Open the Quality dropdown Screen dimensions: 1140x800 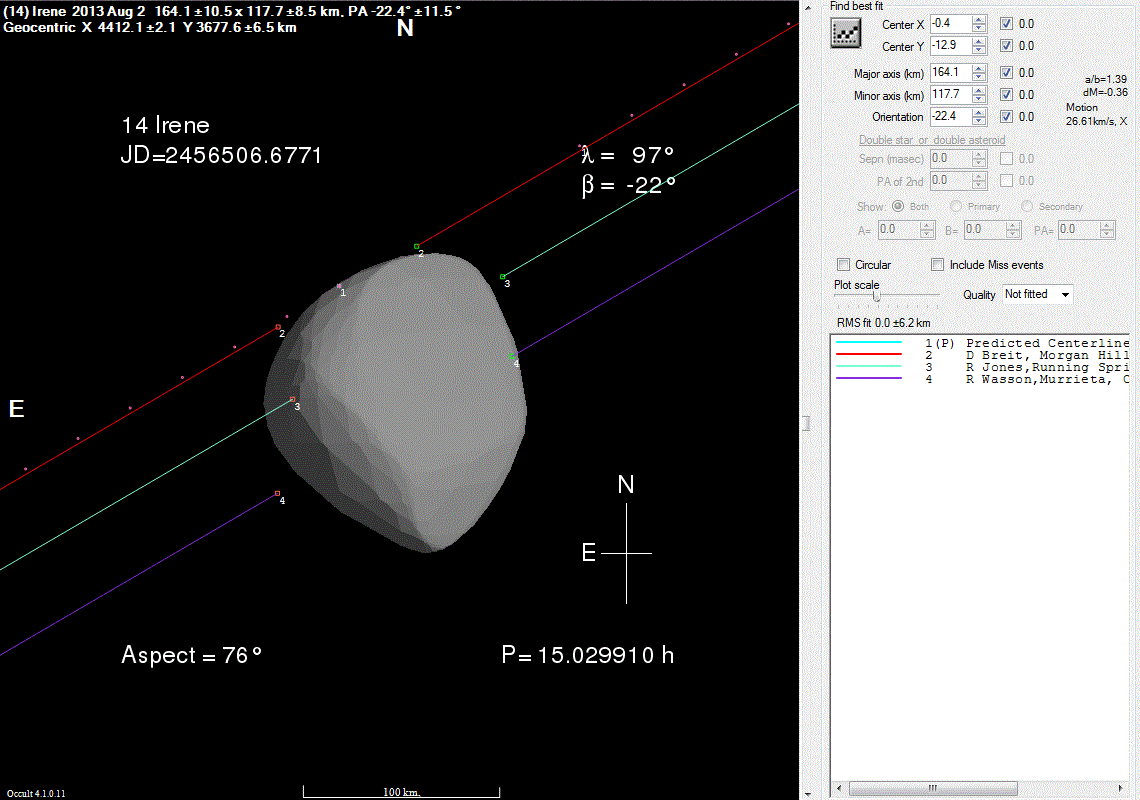pos(1064,295)
